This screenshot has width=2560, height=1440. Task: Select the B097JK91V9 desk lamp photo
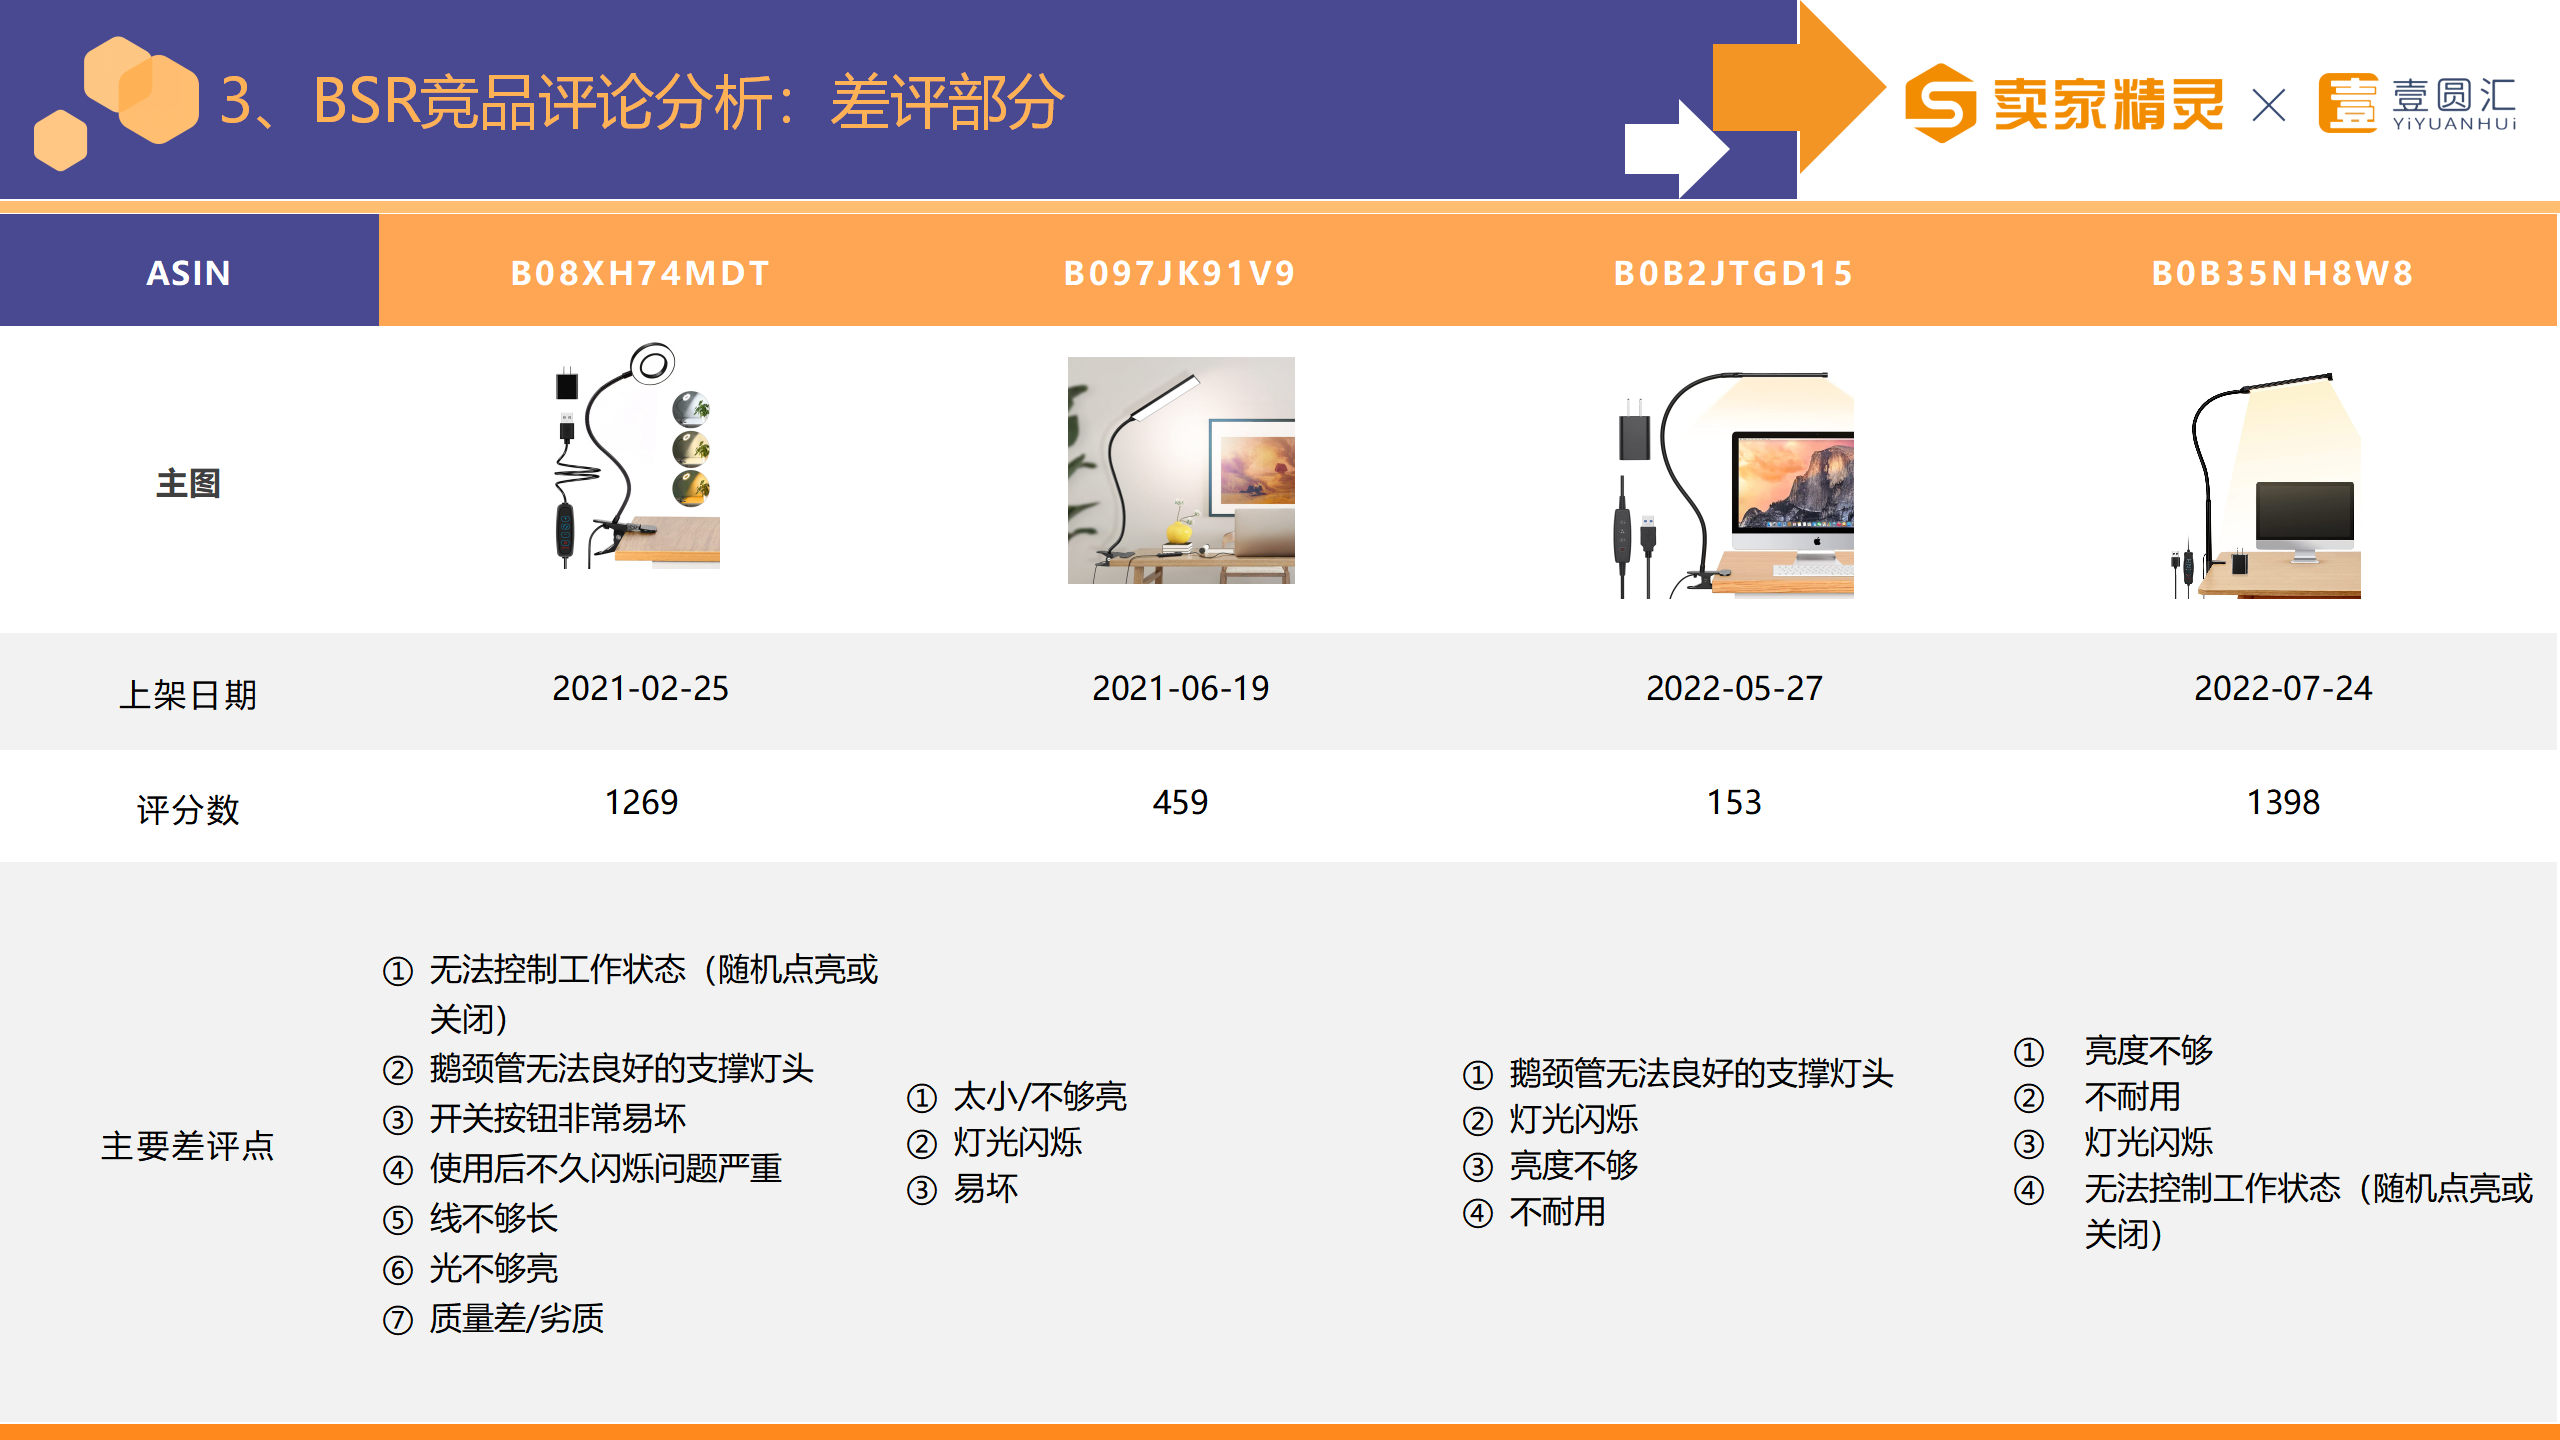click(1180, 470)
